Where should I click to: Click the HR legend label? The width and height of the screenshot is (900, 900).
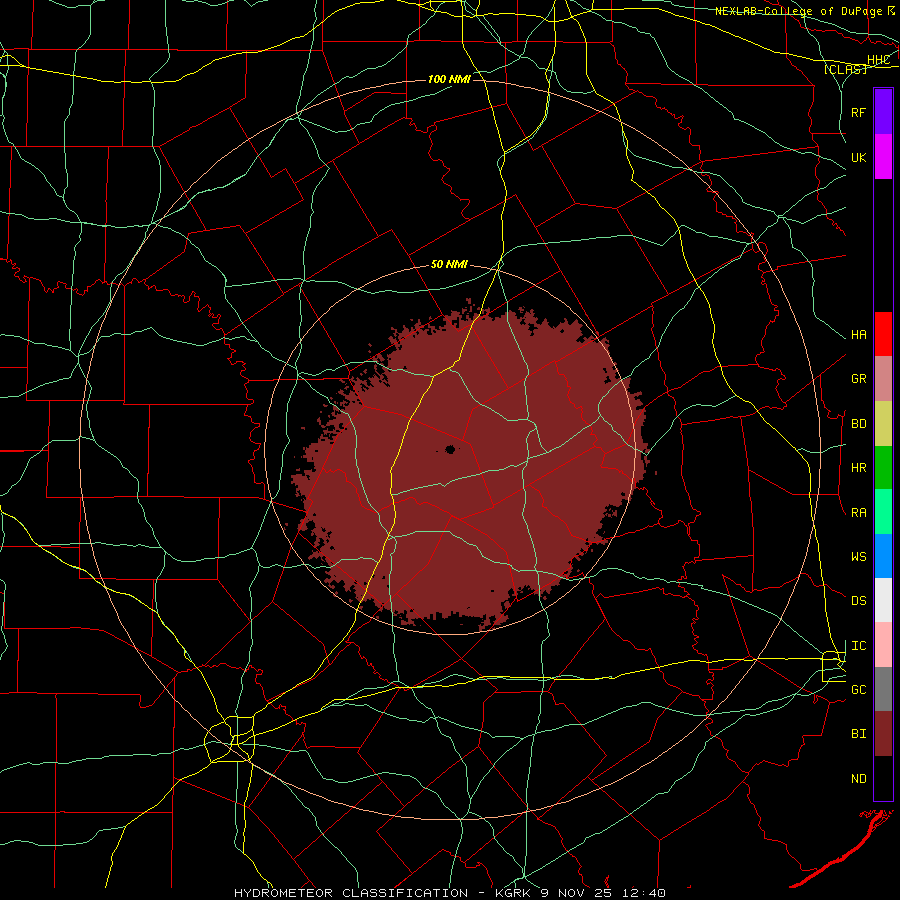coord(858,468)
